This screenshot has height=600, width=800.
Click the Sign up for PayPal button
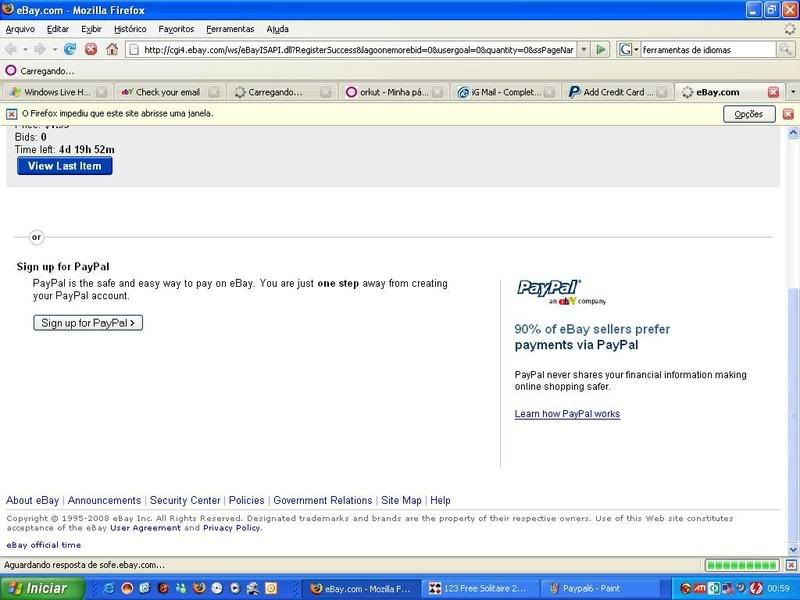coord(88,322)
